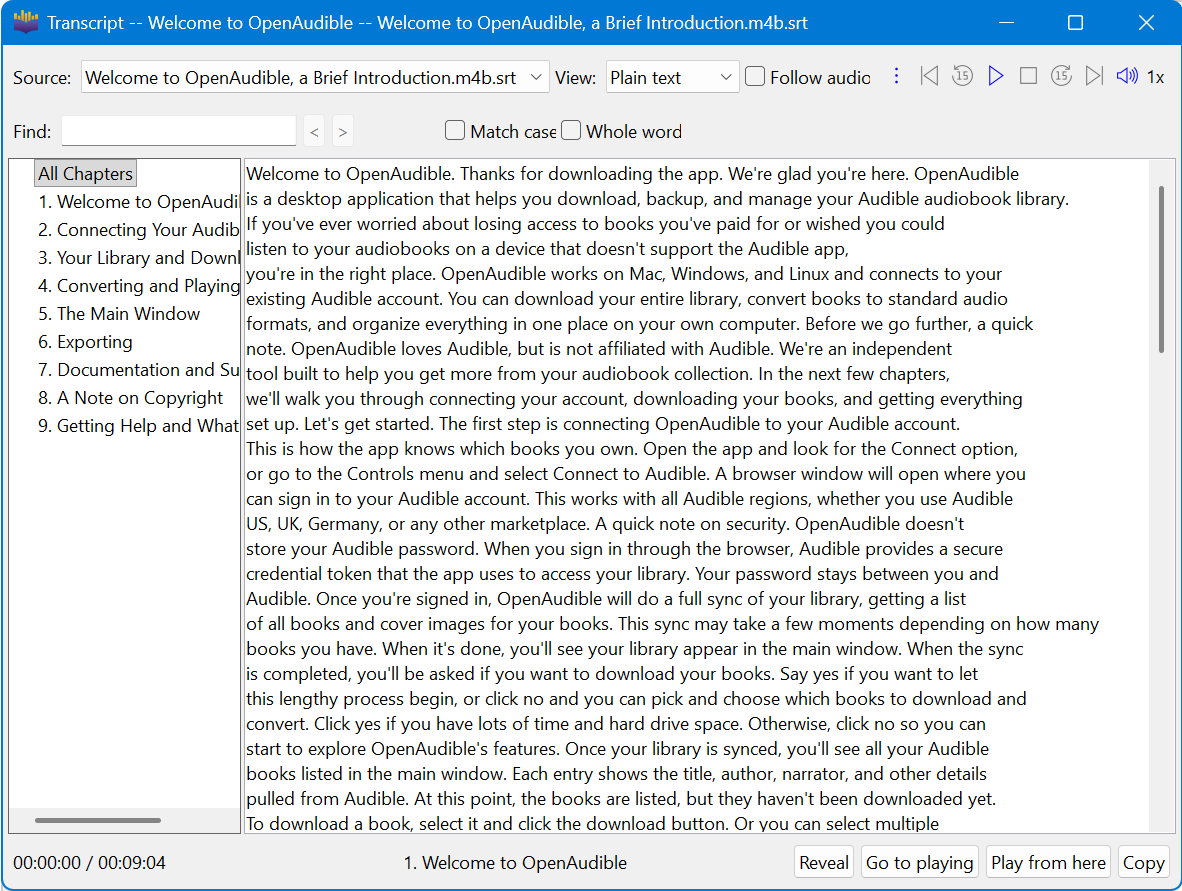Click the transcript vertical scrollbar thumb
The image size is (1182, 891).
tap(1162, 269)
